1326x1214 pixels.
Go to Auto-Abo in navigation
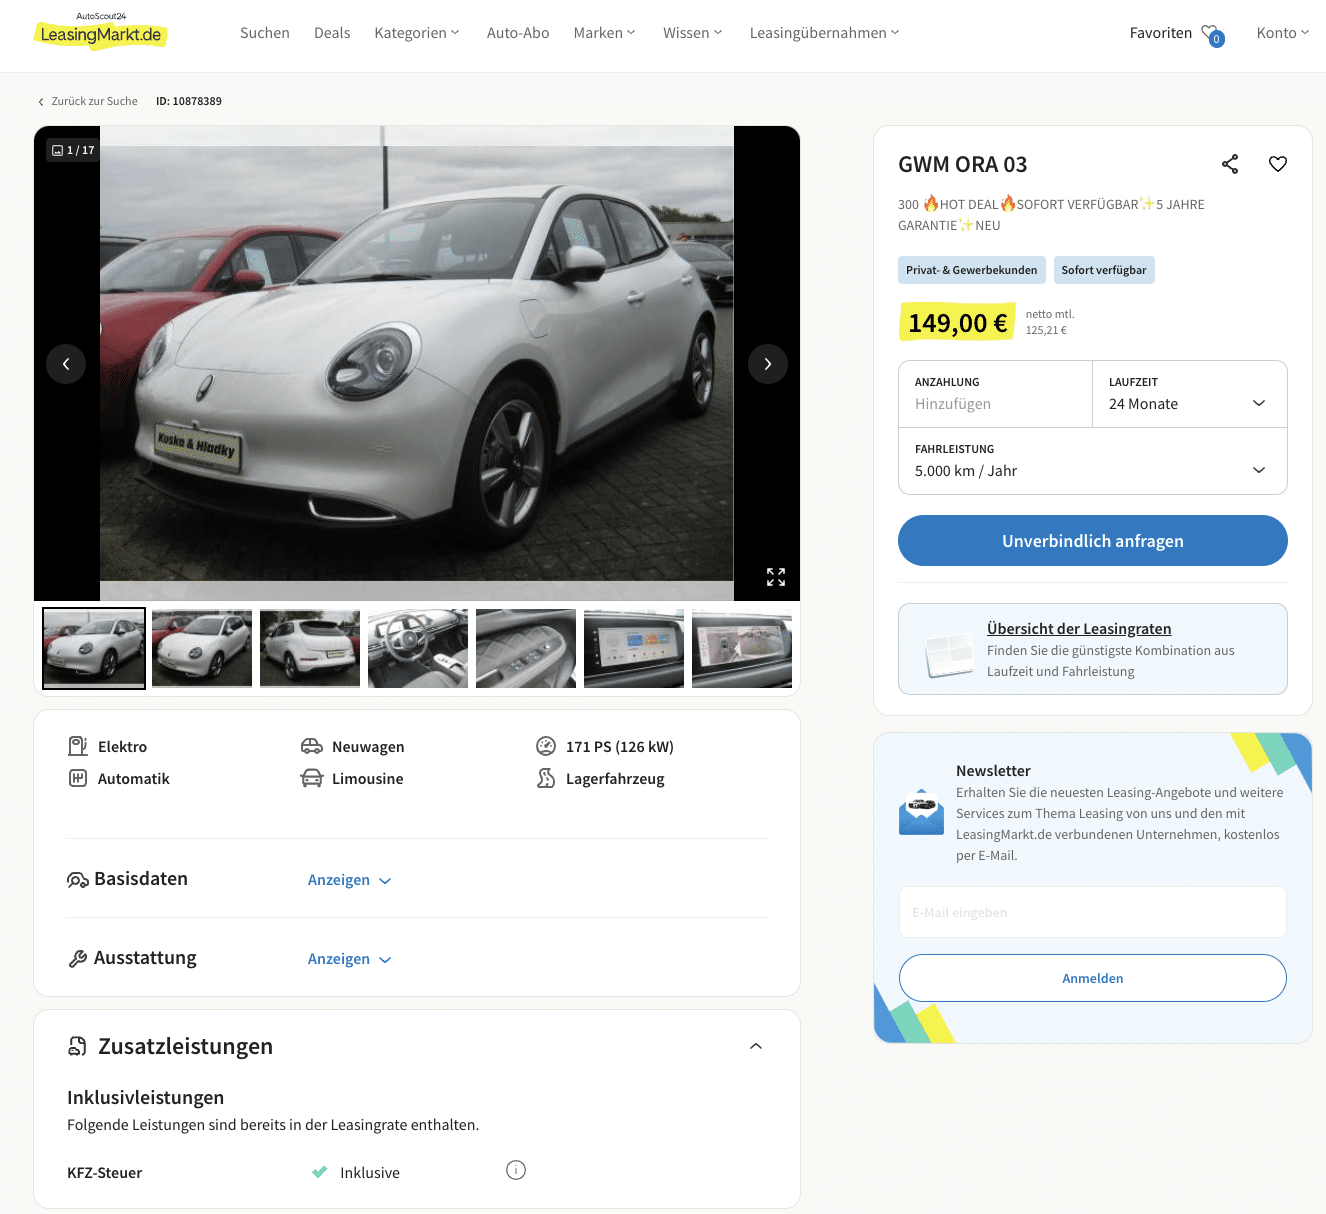518,33
